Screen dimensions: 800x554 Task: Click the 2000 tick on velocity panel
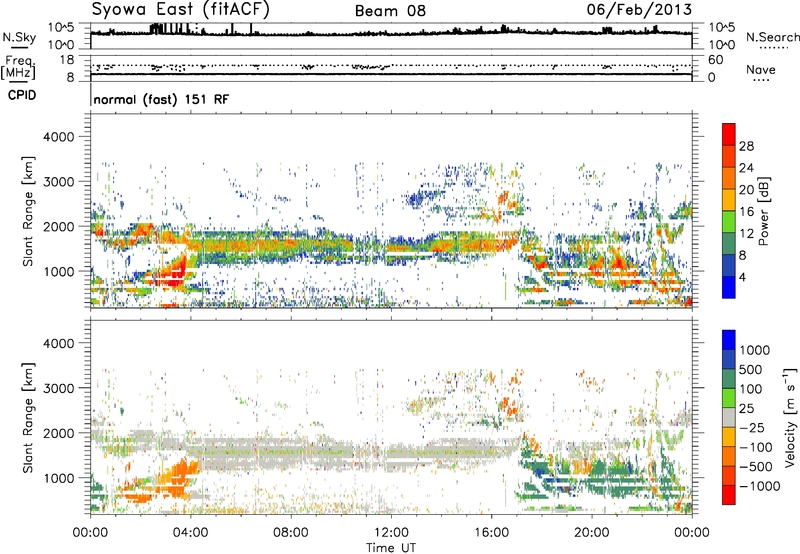58,433
